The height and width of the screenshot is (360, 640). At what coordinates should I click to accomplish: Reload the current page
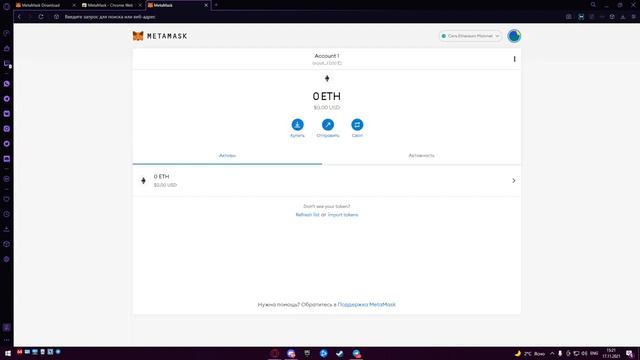coord(41,17)
